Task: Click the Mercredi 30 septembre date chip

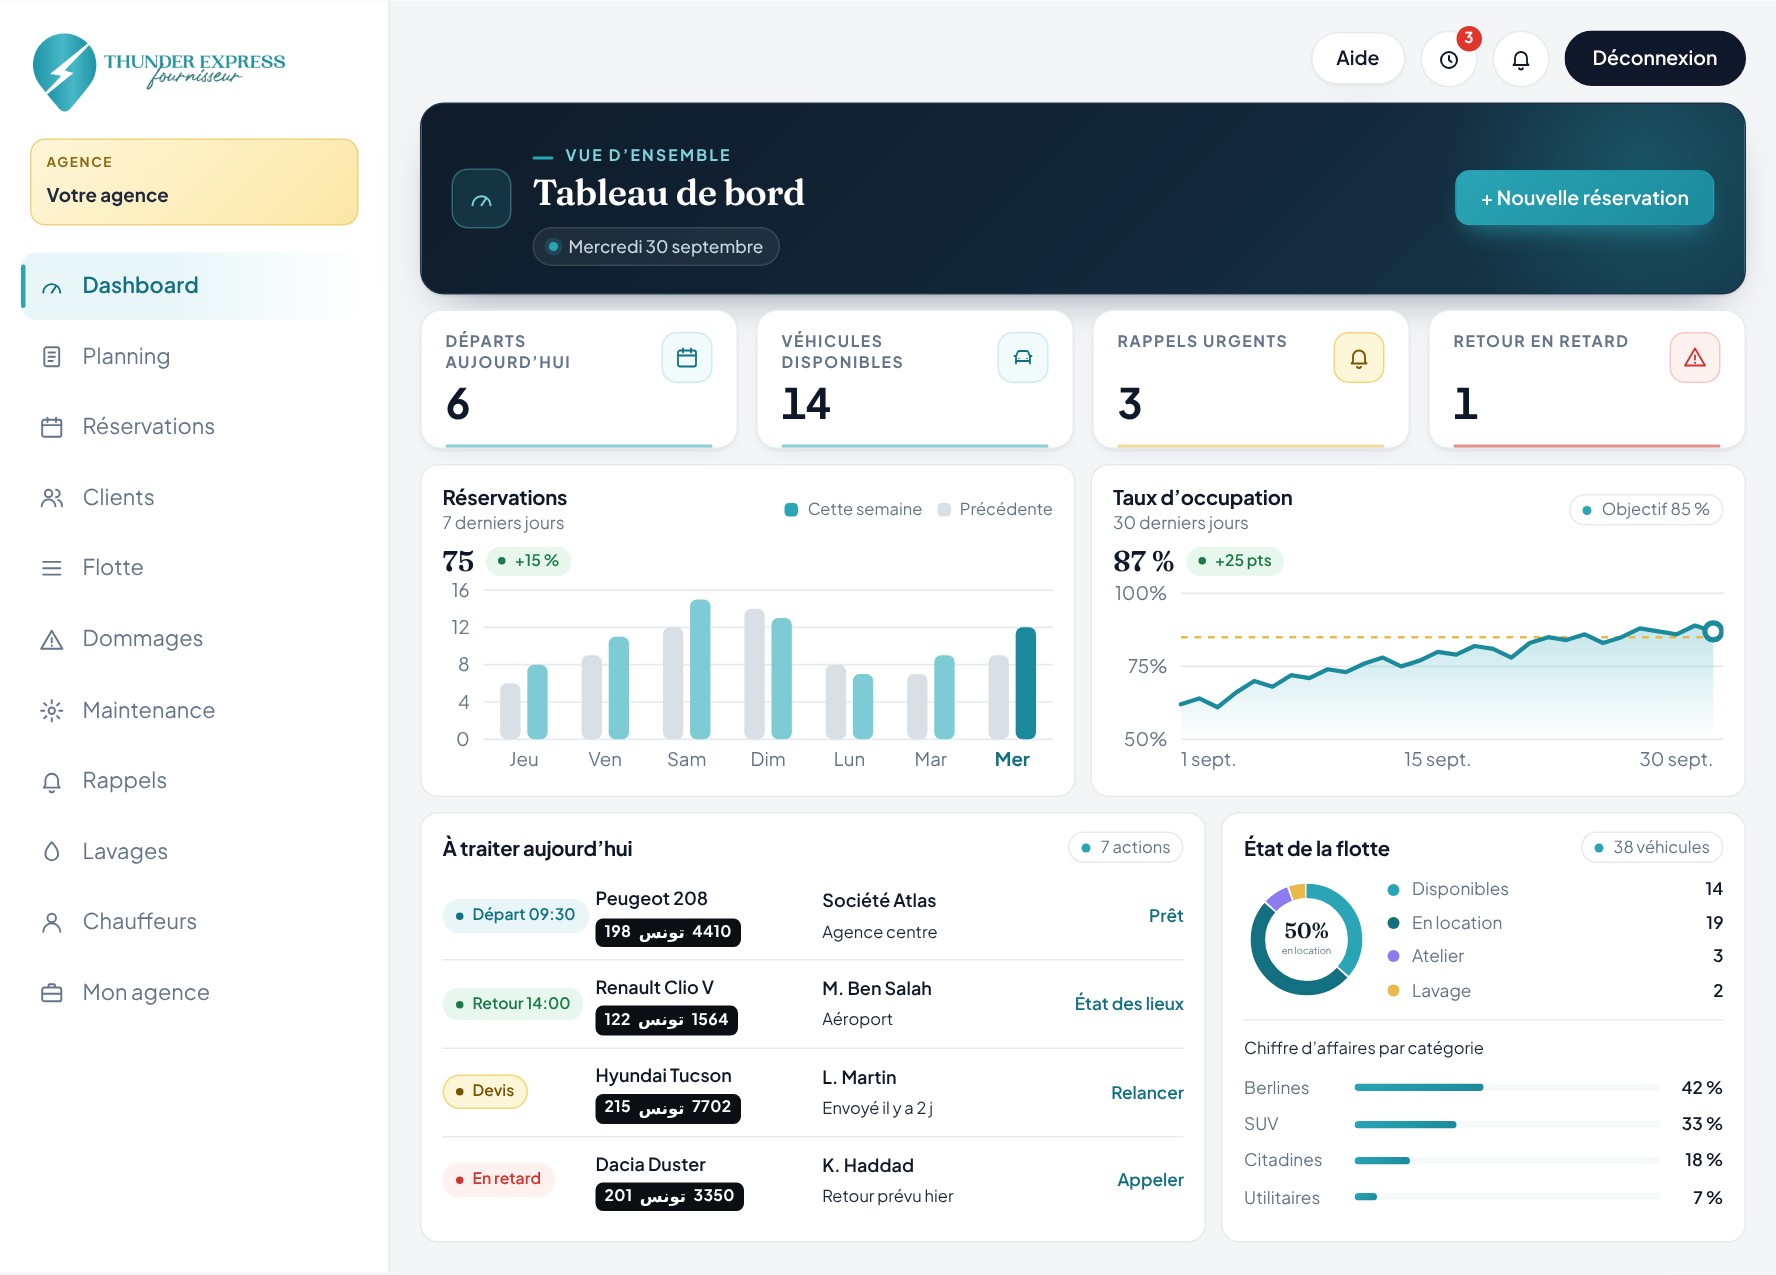Action: (x=656, y=247)
